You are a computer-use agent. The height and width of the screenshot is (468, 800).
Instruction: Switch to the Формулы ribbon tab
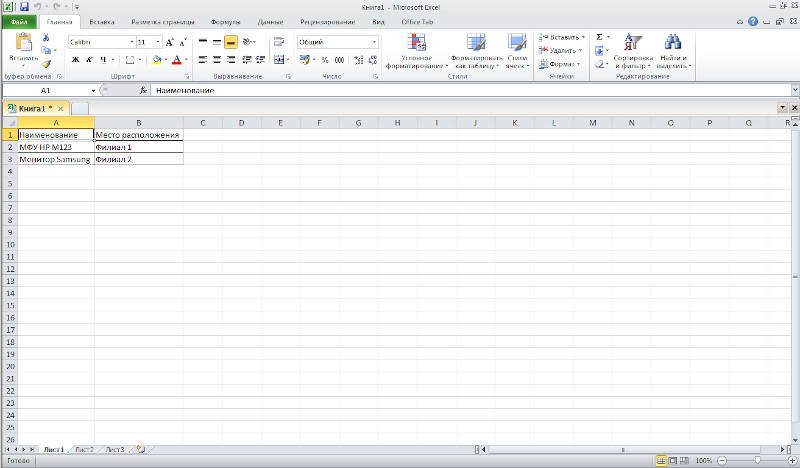pyautogui.click(x=225, y=22)
